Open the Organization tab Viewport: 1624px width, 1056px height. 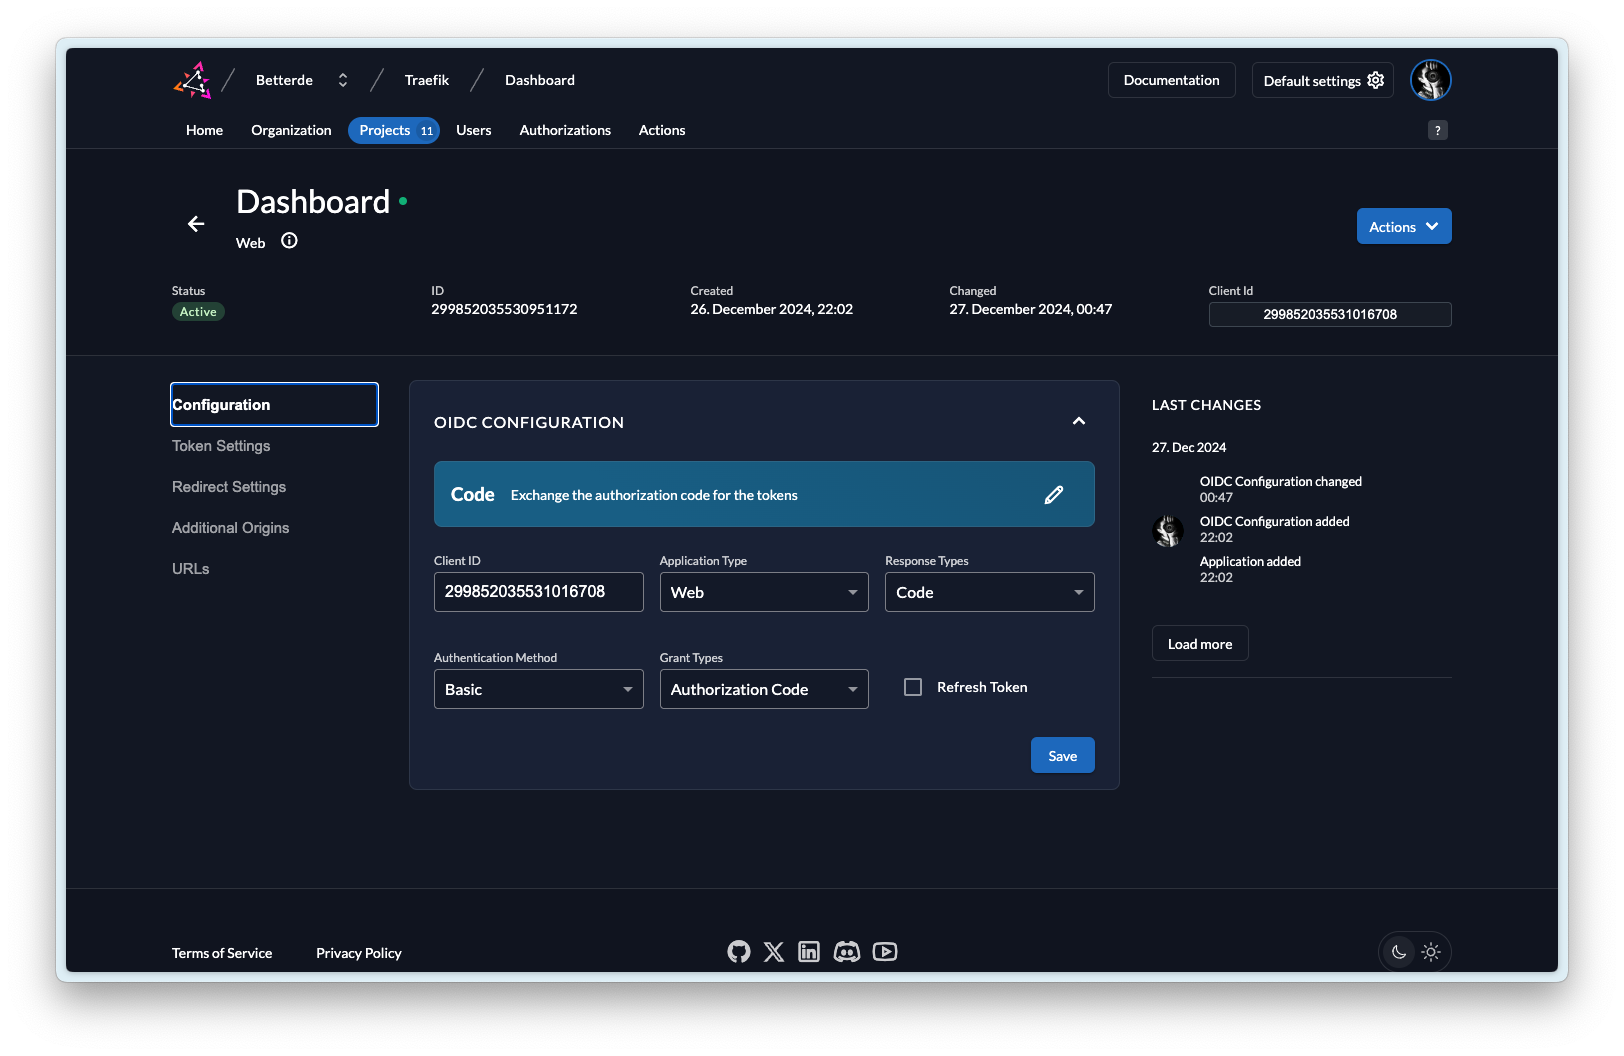click(x=291, y=130)
